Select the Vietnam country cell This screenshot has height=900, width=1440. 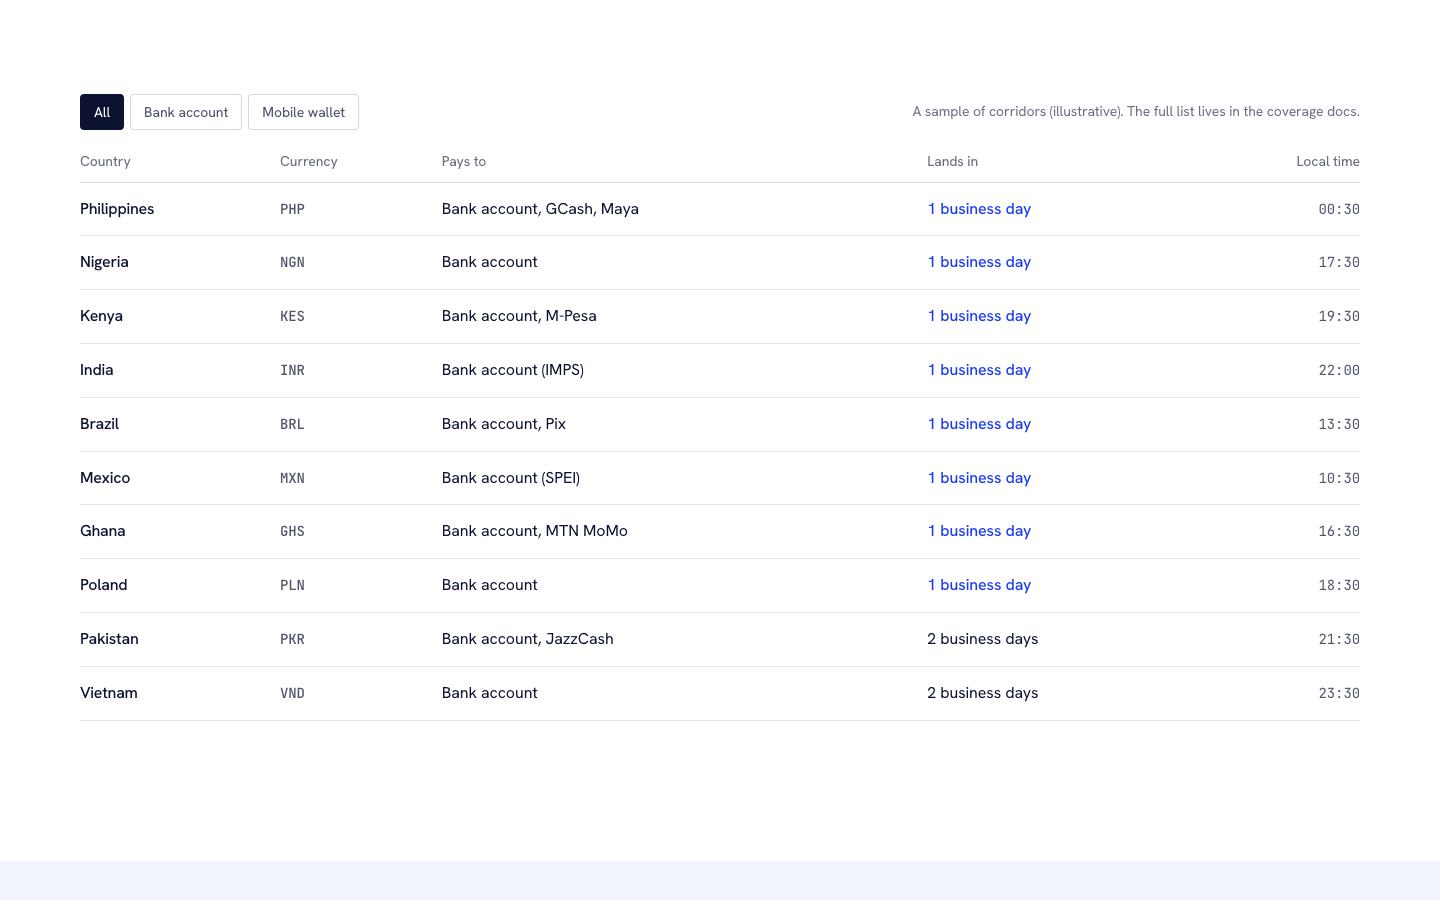109,693
